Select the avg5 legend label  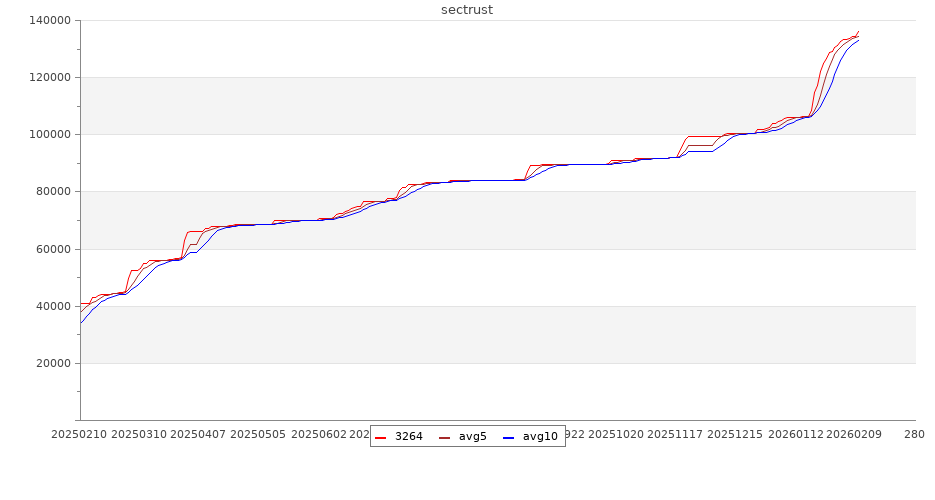point(472,437)
